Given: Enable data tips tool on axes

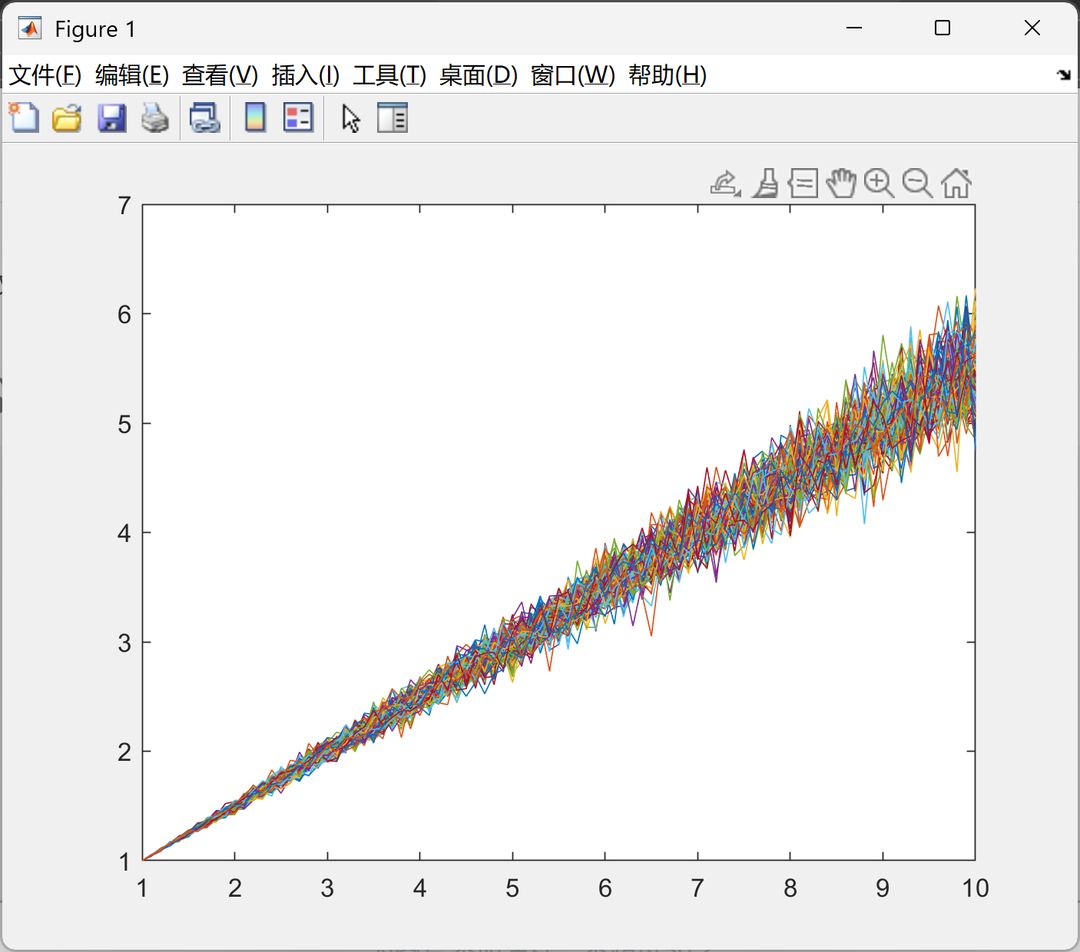Looking at the screenshot, I should tap(804, 184).
